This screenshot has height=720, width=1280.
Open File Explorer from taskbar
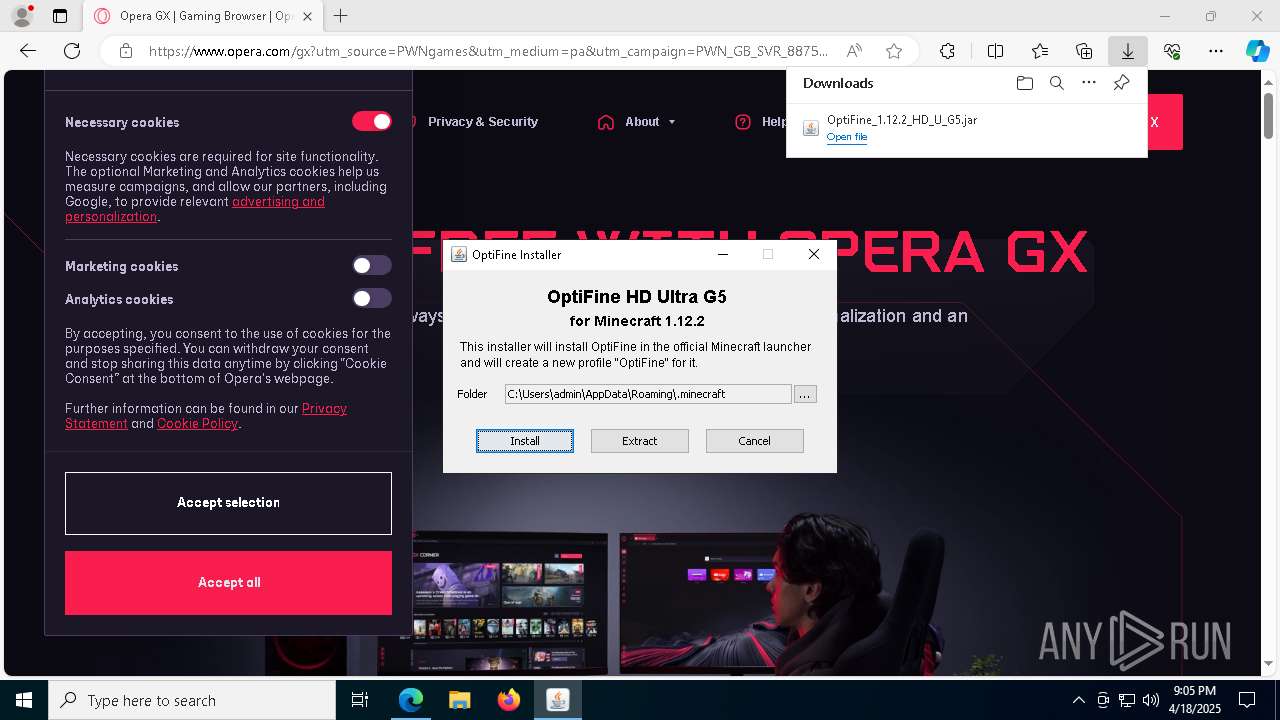coord(459,700)
